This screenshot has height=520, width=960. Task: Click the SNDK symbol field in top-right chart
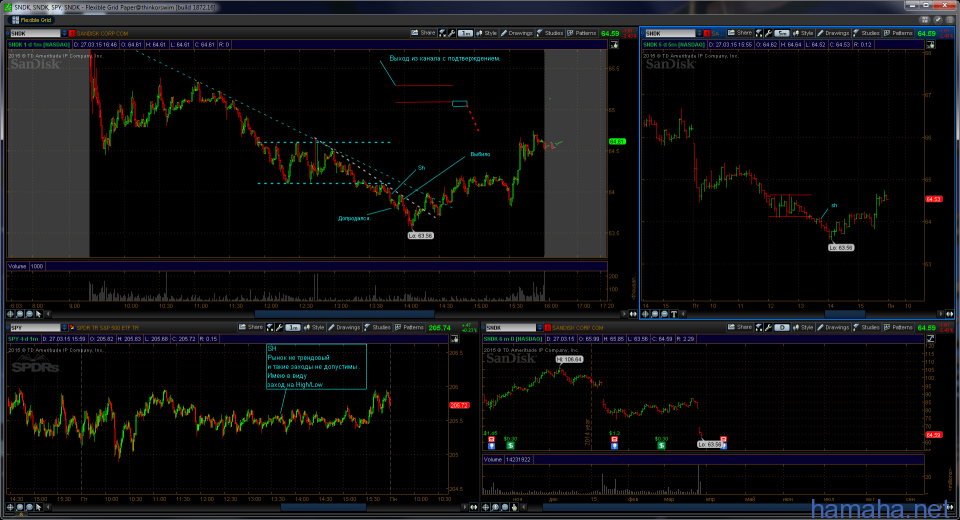coord(670,33)
